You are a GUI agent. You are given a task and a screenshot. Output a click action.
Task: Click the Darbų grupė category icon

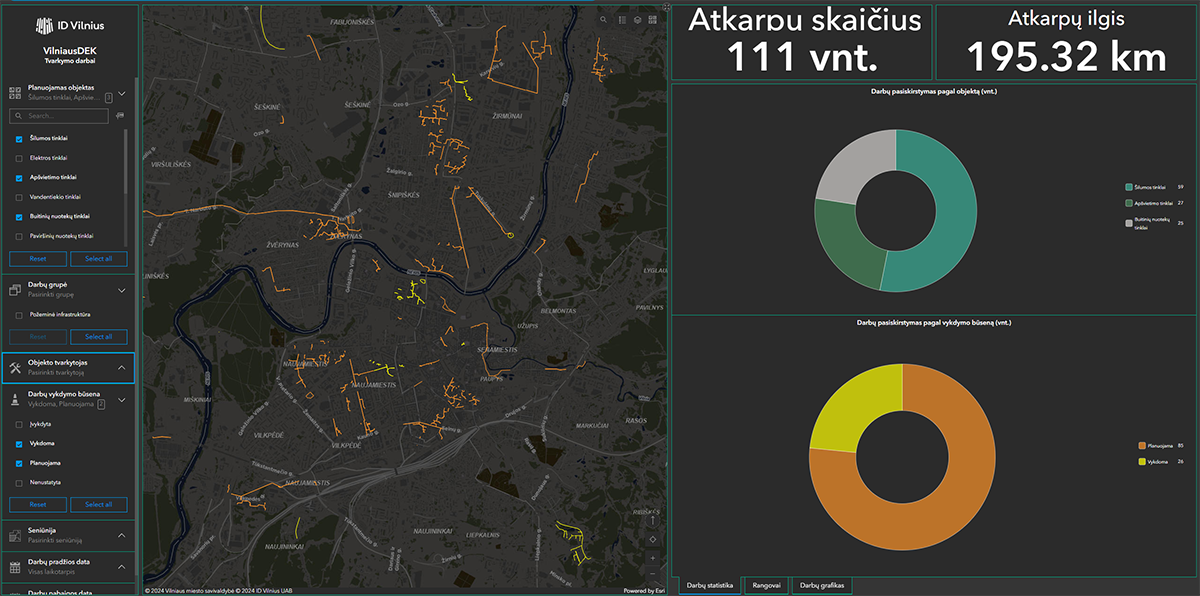tap(15, 290)
